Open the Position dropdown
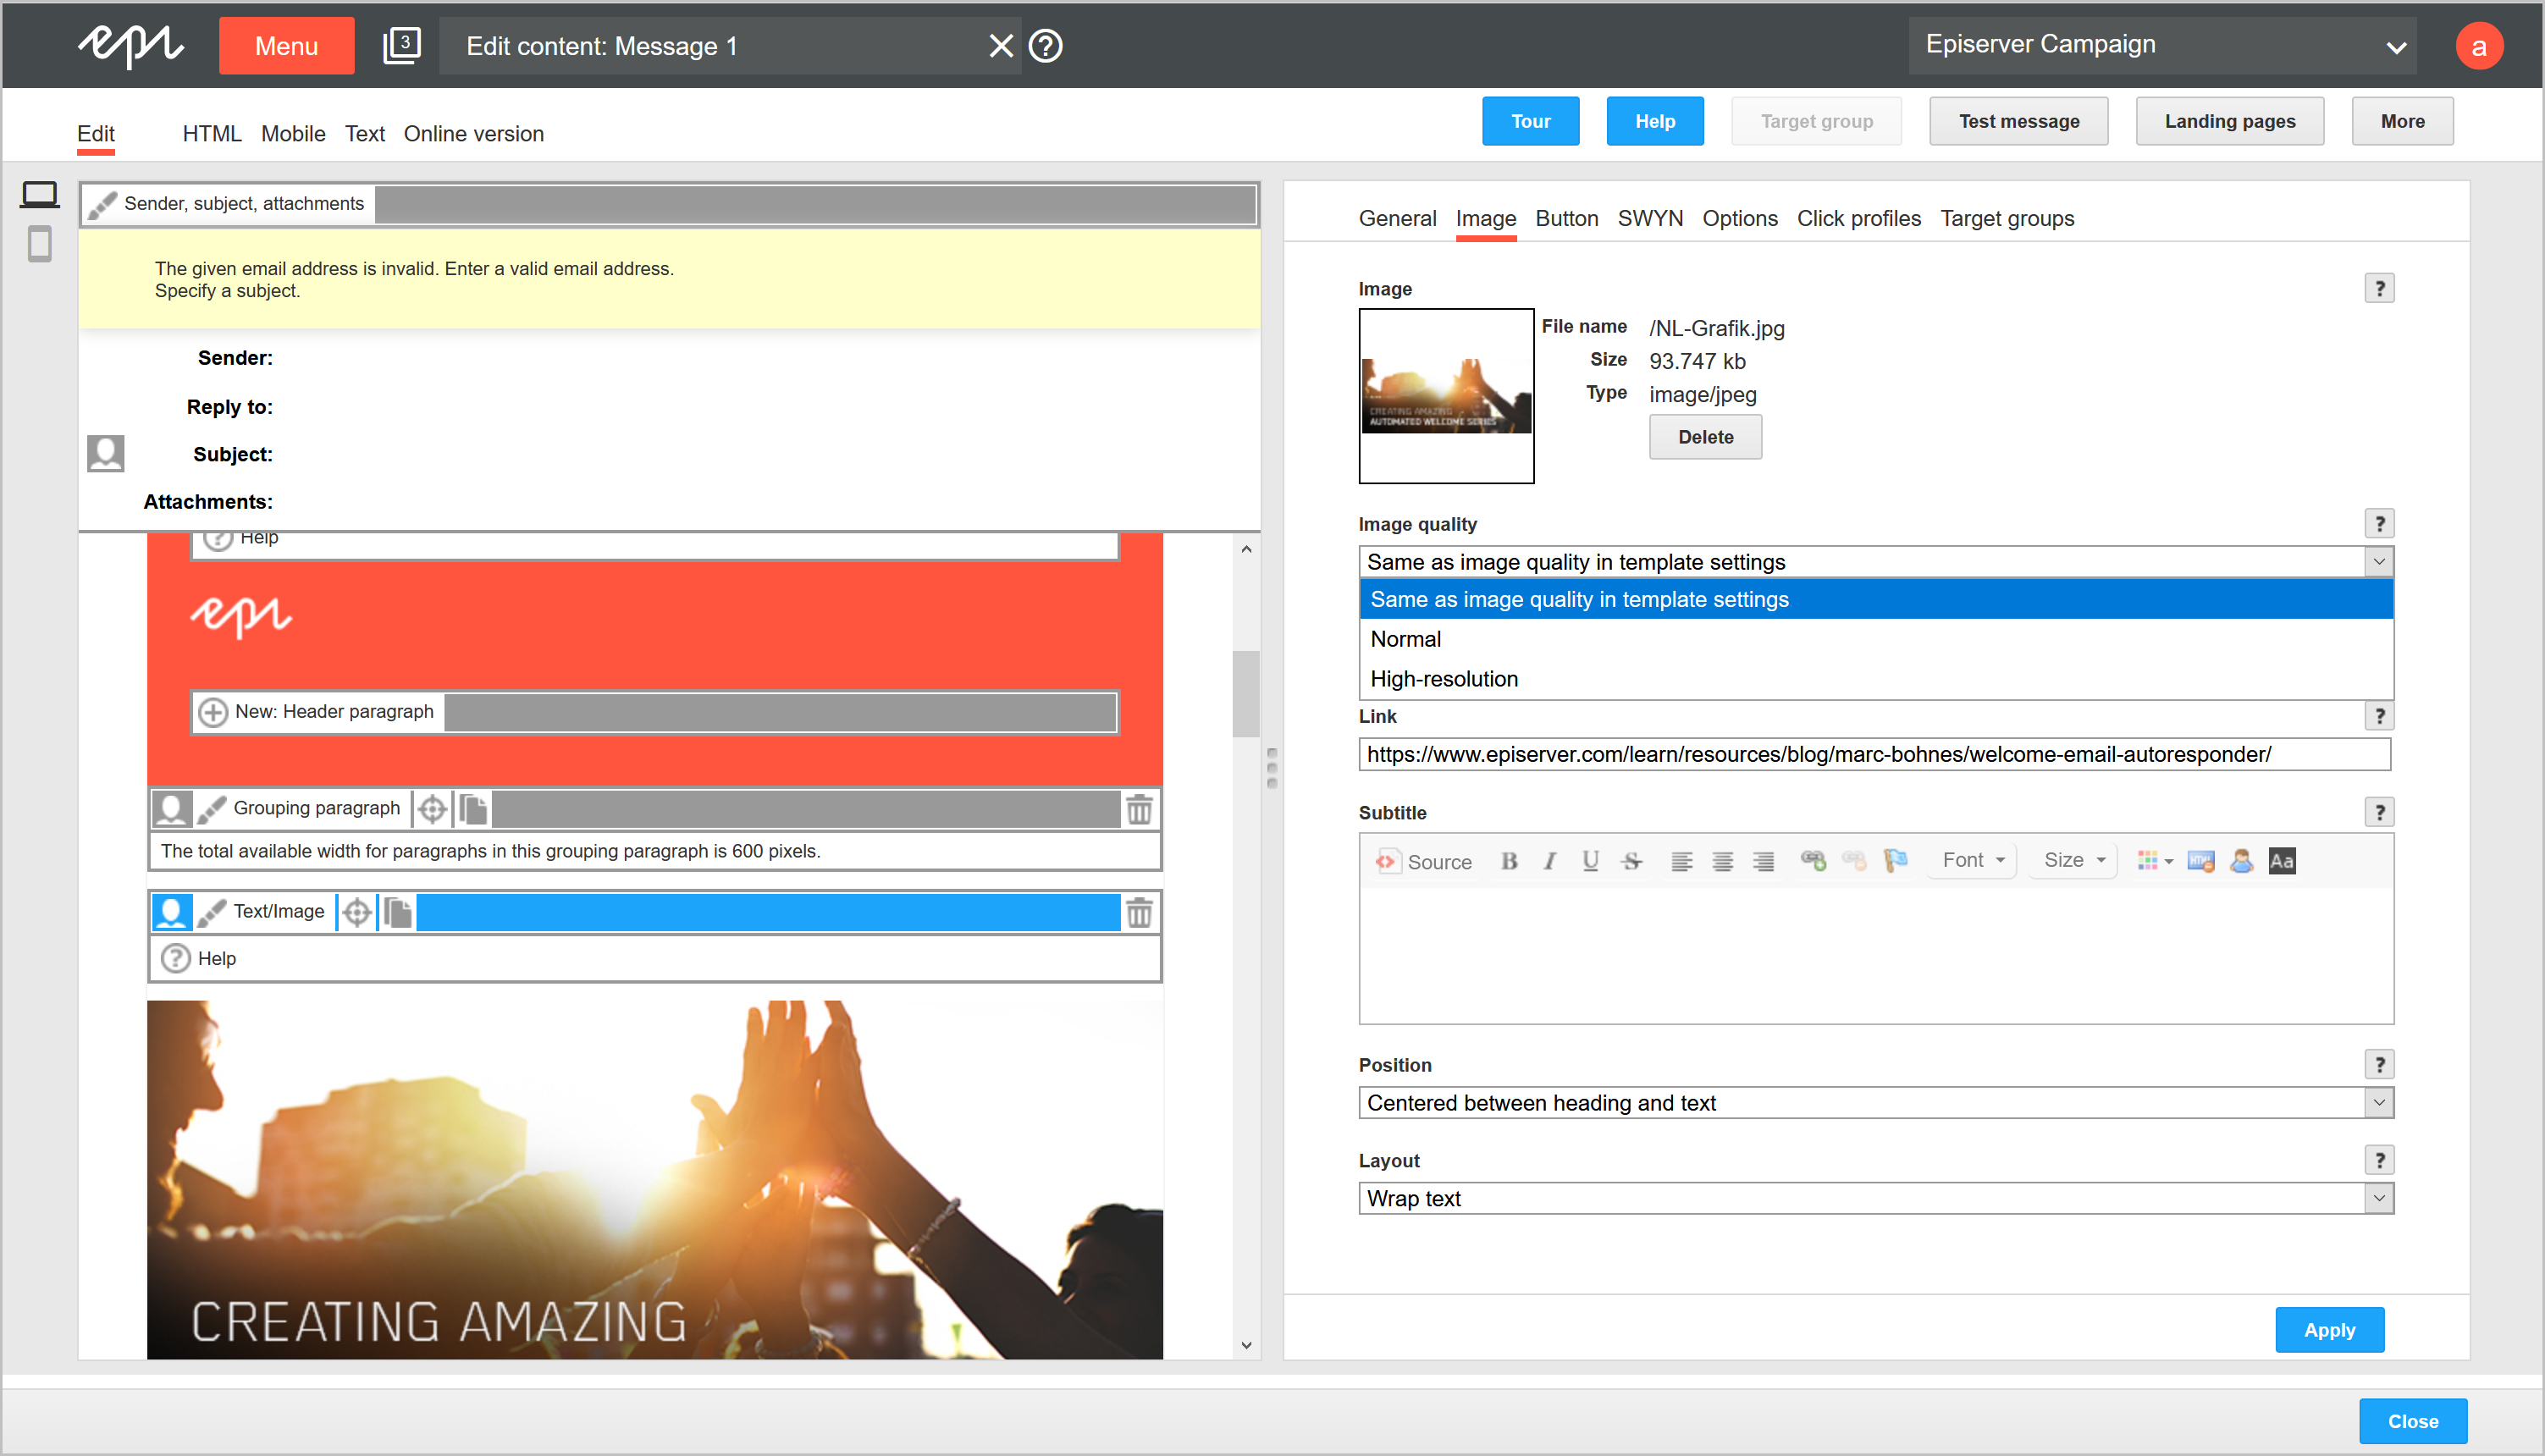Image resolution: width=2545 pixels, height=1456 pixels. click(x=1875, y=1102)
